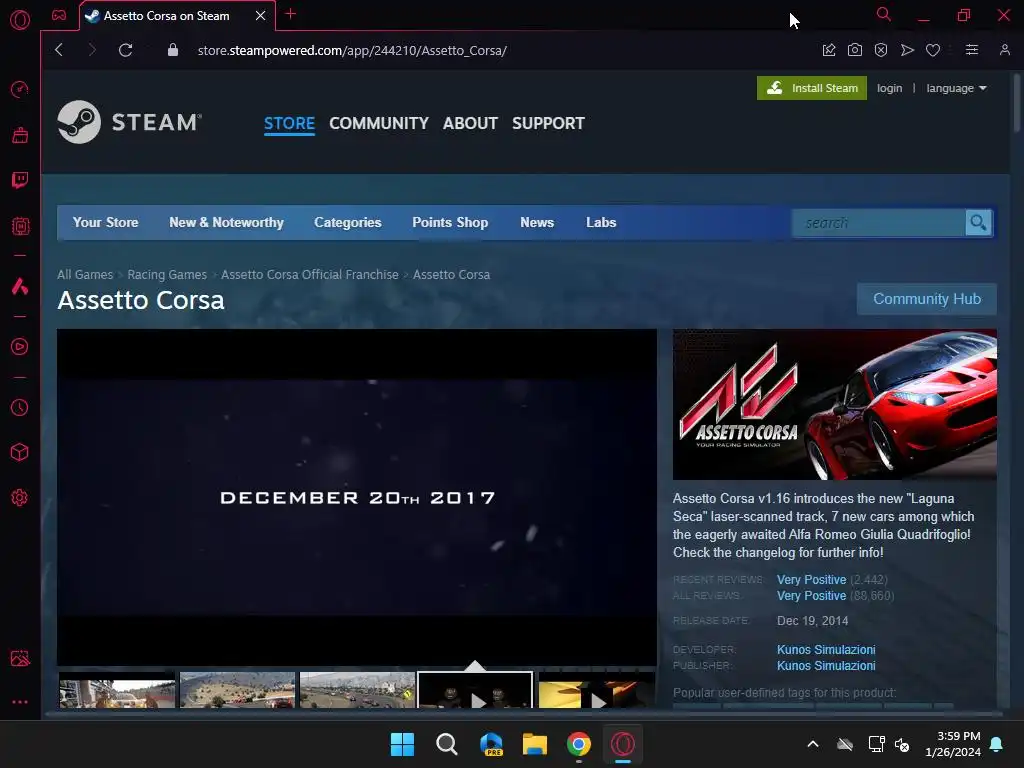
Task: Select the yellow car video thumbnail
Action: pyautogui.click(x=597, y=690)
